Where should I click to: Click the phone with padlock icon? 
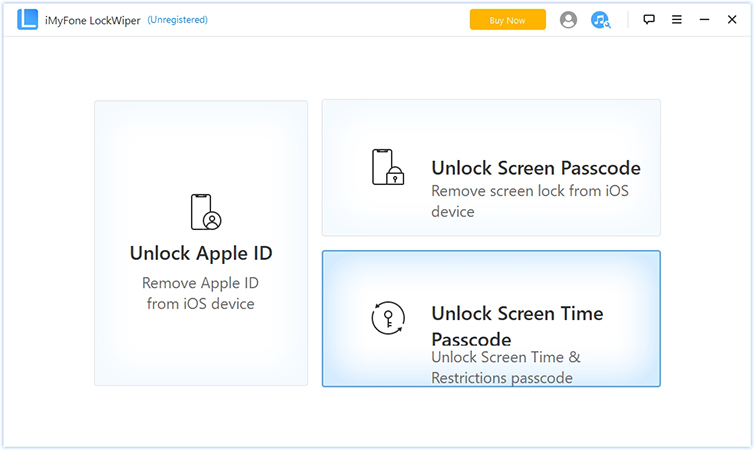pyautogui.click(x=388, y=167)
